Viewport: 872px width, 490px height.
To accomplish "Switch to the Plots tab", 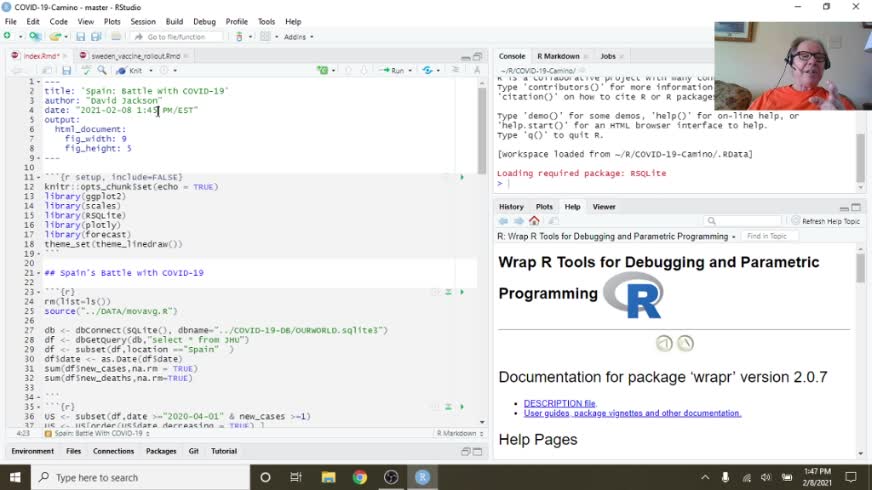I will 544,207.
